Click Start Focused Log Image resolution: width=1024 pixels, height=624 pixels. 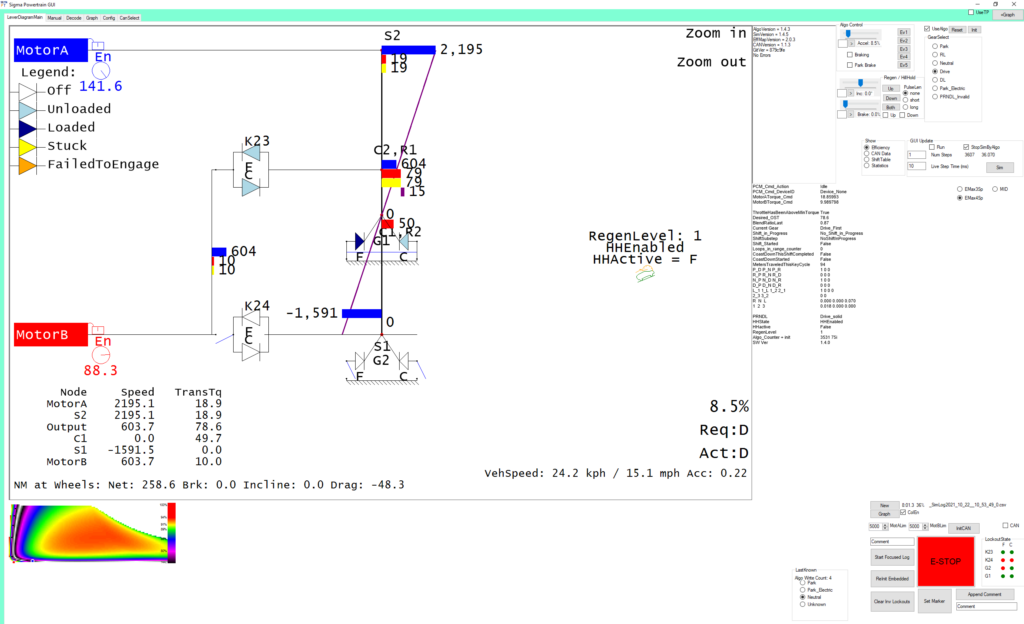(892, 557)
